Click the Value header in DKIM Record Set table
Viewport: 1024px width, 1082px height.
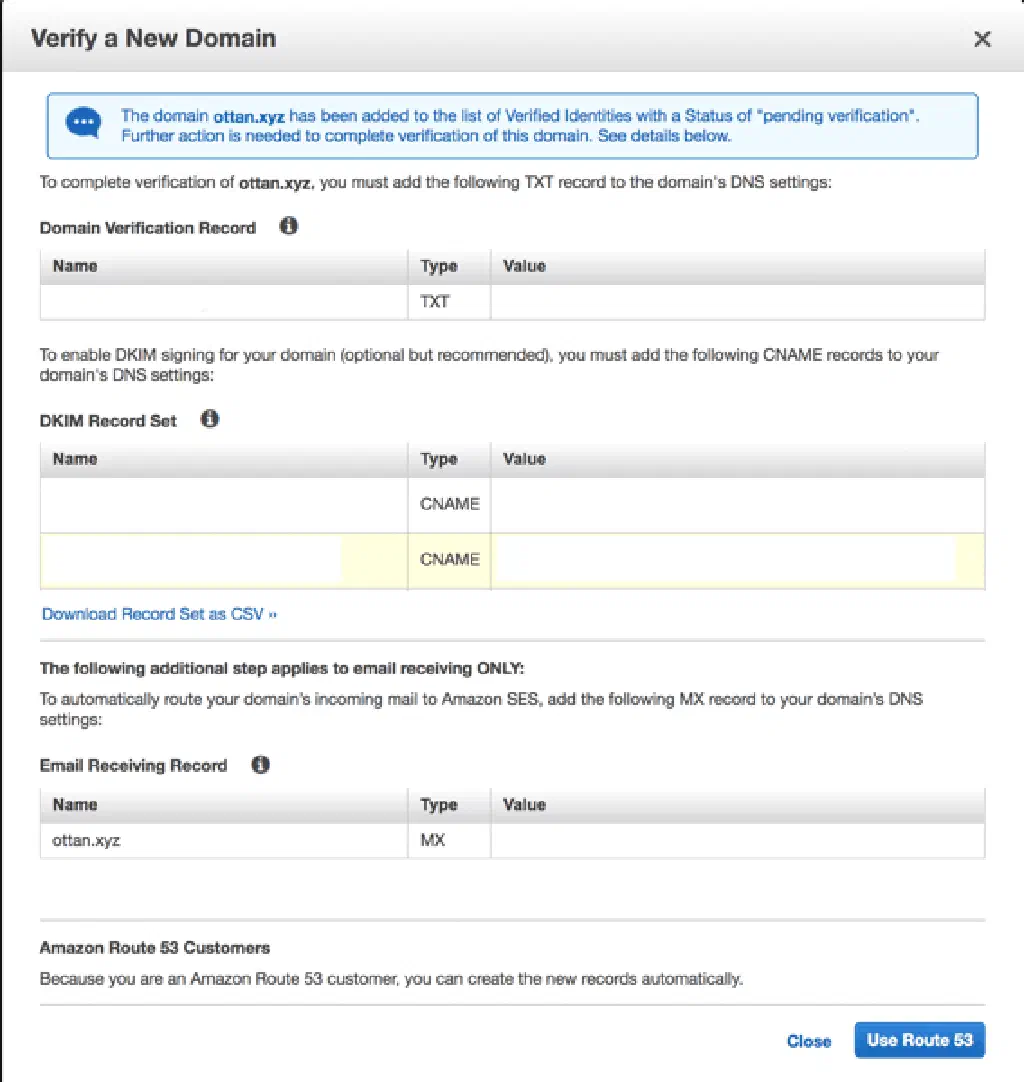pos(524,459)
